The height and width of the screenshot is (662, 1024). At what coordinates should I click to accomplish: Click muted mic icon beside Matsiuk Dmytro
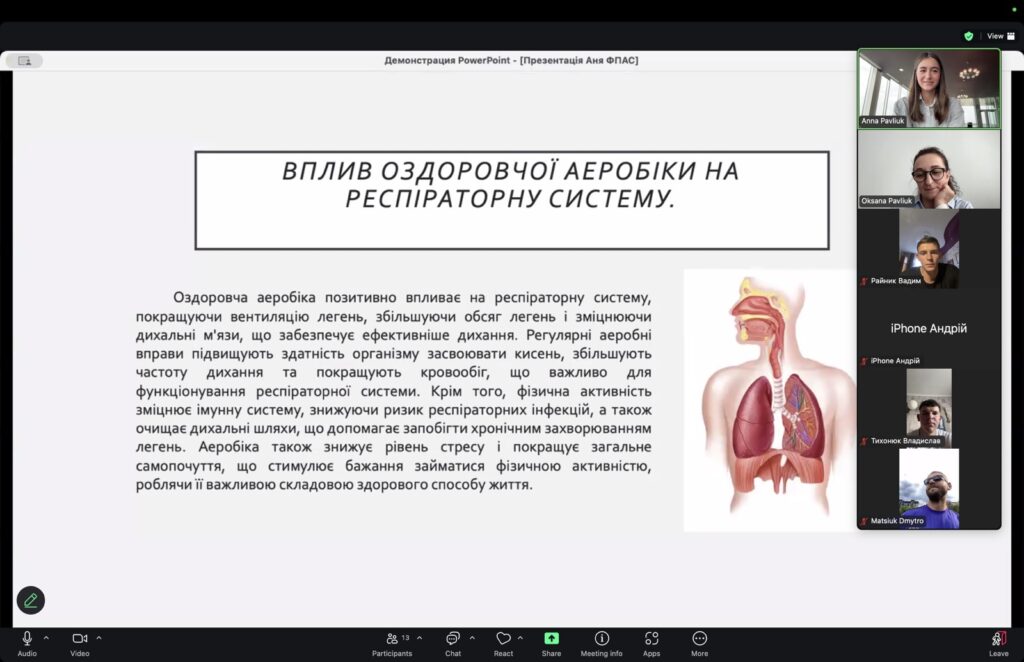(864, 521)
